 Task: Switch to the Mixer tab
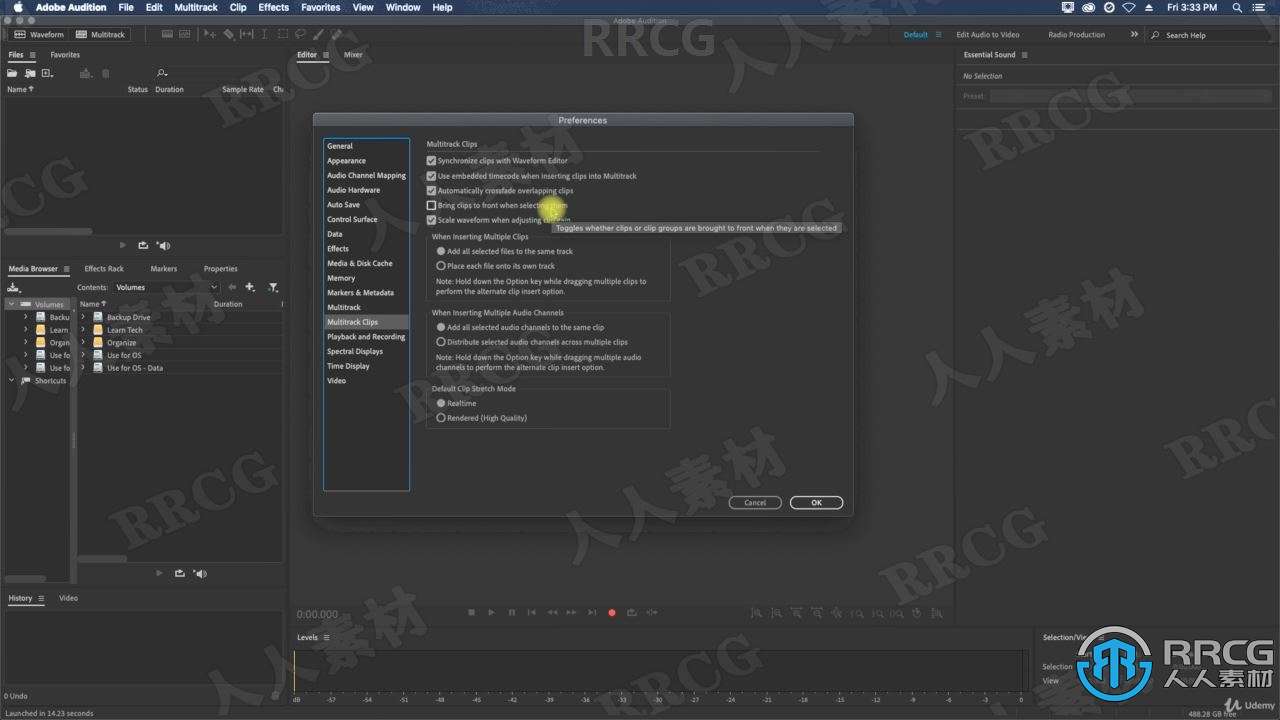tap(353, 55)
